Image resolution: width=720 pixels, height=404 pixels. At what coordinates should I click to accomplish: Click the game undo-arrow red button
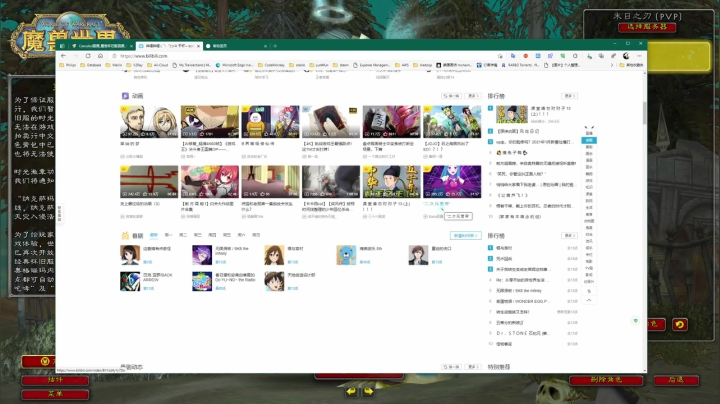tap(680, 325)
